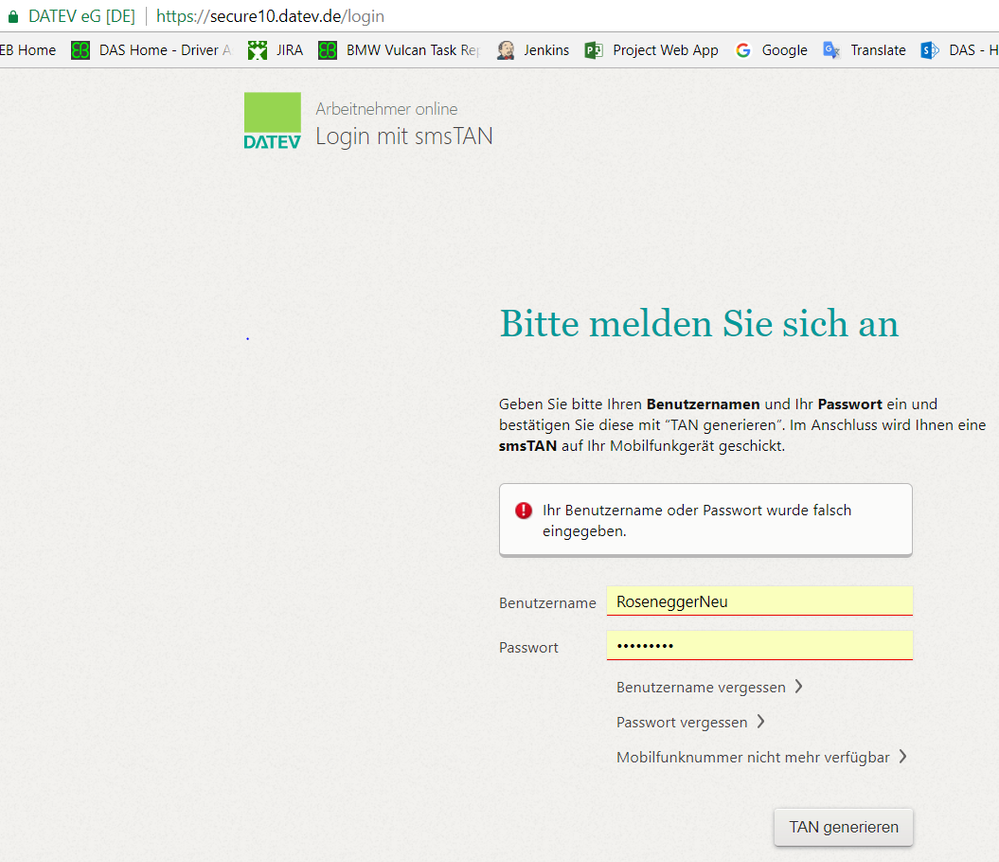Click the DAS Home bookmark favicon
This screenshot has height=862, width=999.
tap(80, 50)
